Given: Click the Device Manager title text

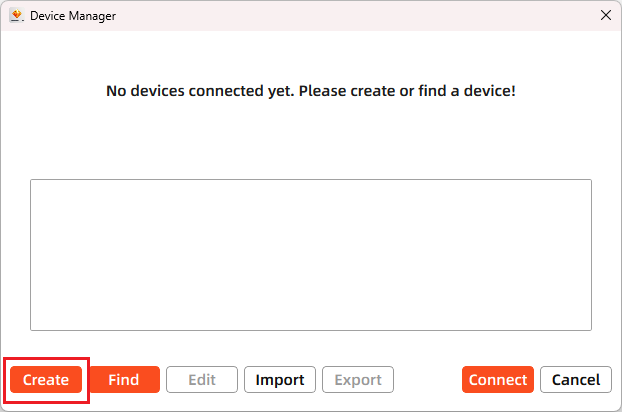Looking at the screenshot, I should coord(73,16).
